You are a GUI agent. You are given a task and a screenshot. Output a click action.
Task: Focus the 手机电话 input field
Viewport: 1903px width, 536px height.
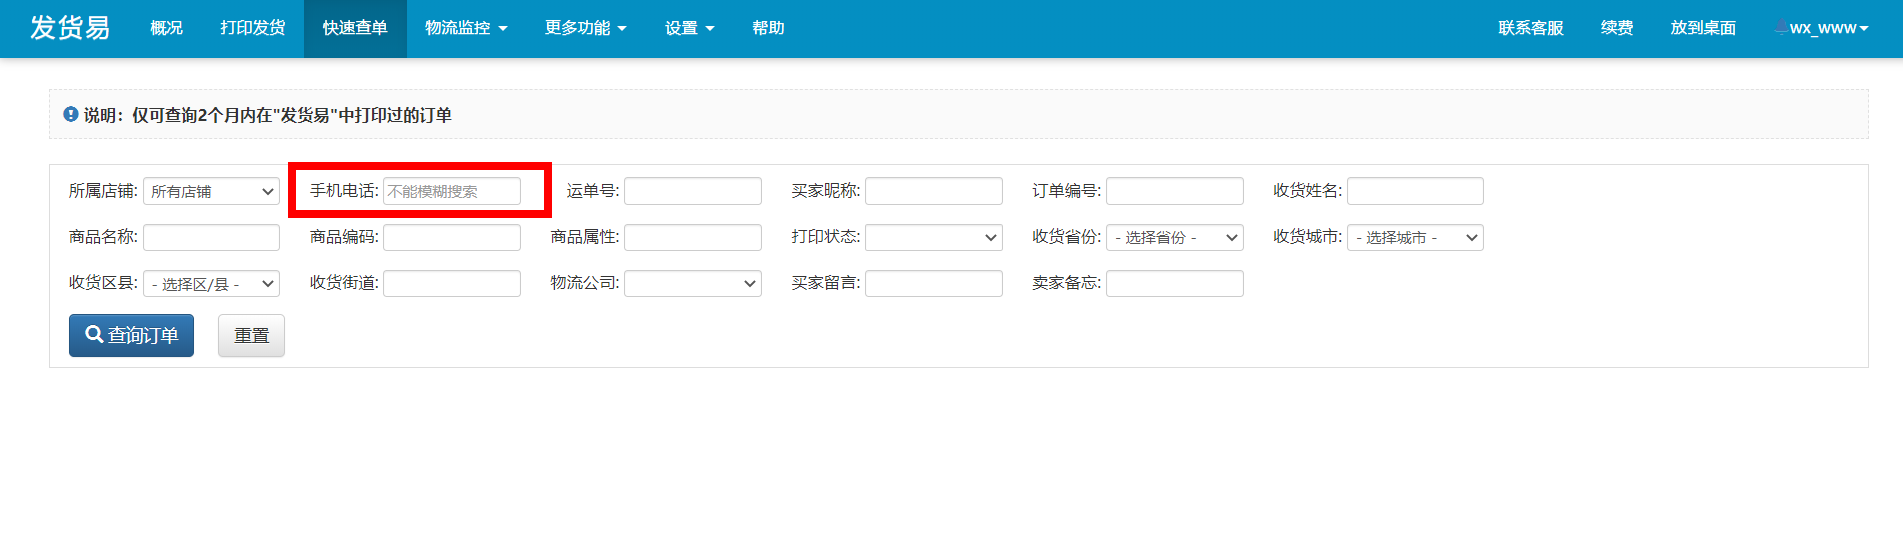451,191
